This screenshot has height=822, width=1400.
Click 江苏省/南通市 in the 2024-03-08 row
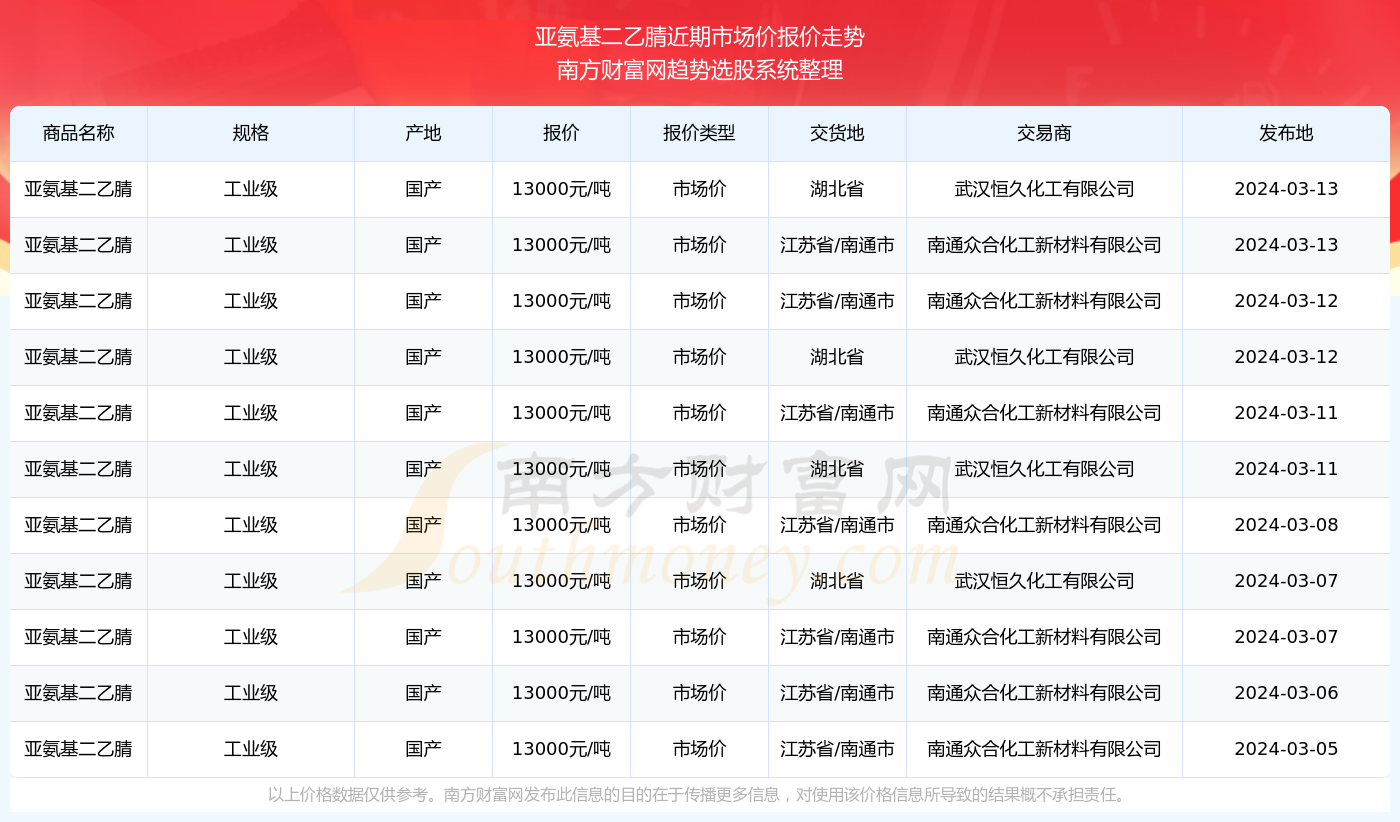[x=837, y=525]
